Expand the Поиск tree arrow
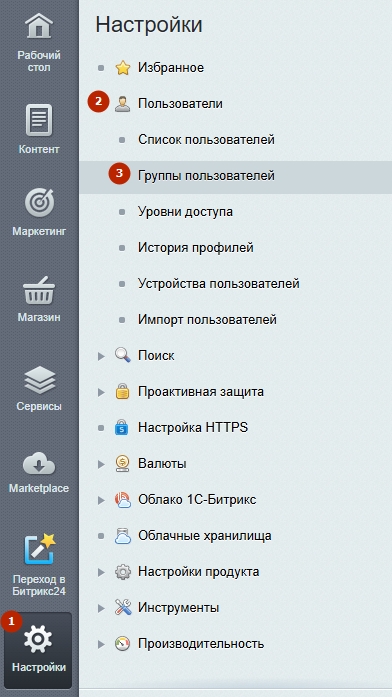Screen dimensions: 392x697 101,356
